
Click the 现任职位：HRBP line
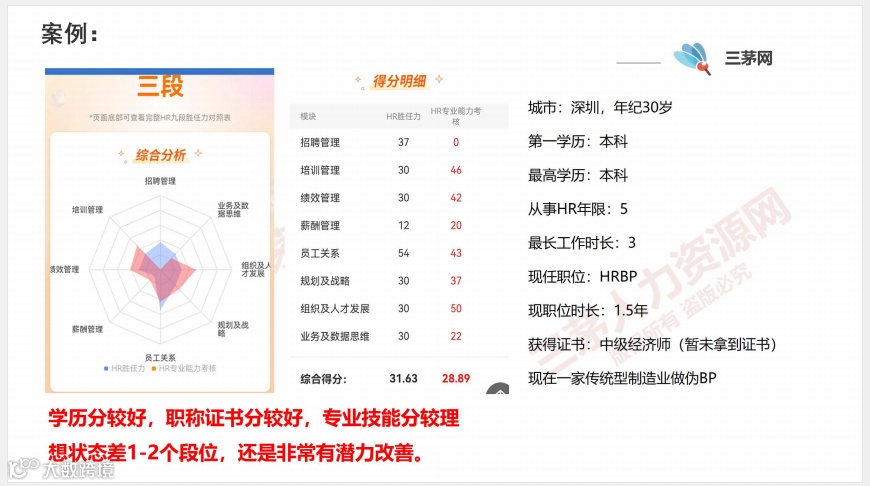click(583, 277)
